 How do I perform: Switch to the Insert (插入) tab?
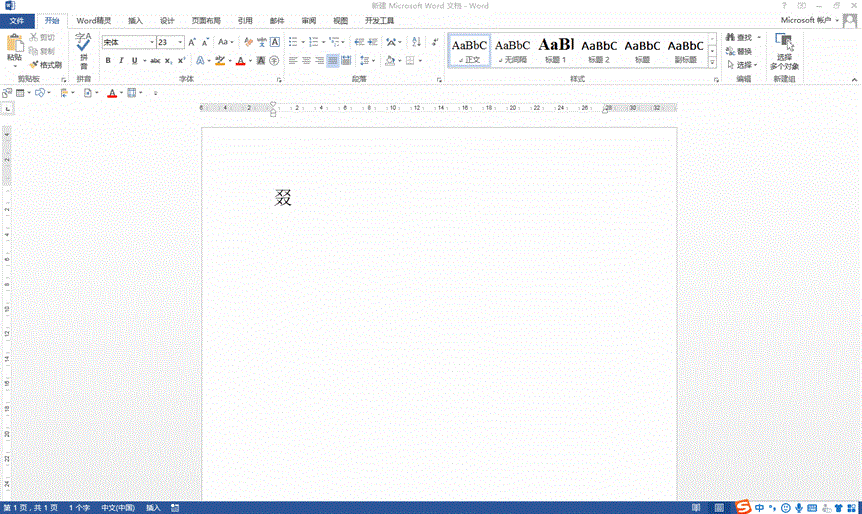click(x=135, y=20)
